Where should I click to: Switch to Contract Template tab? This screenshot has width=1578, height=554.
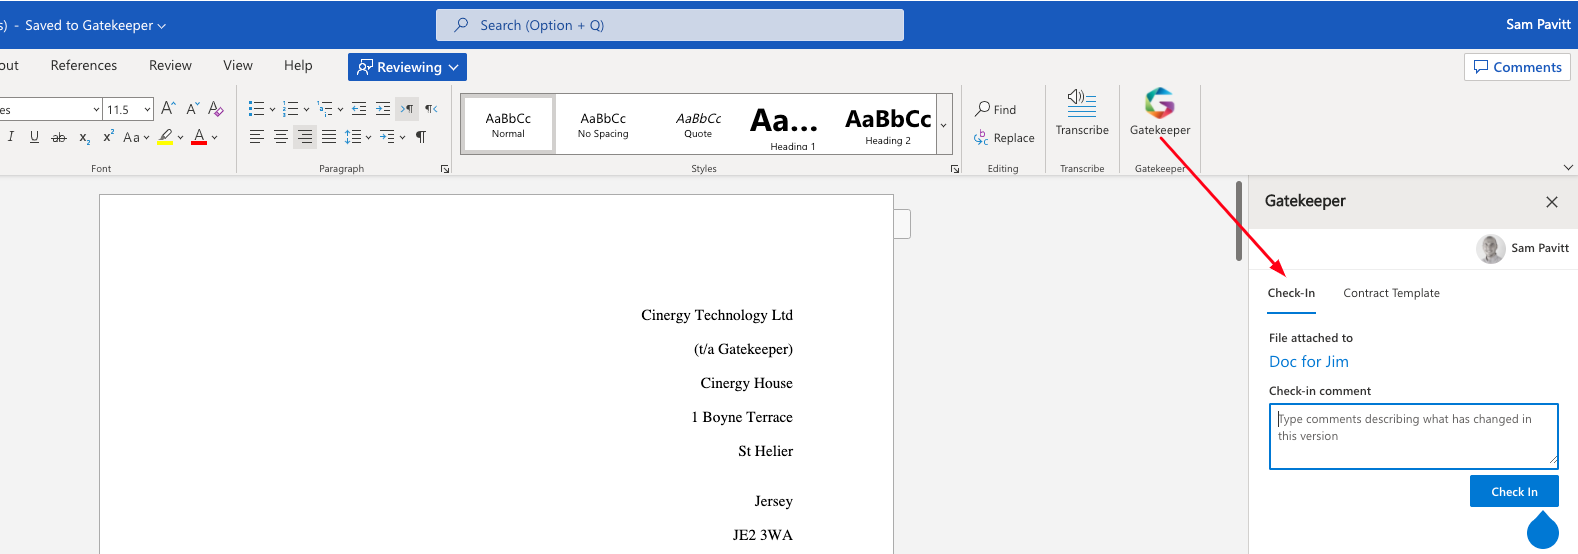[1391, 293]
